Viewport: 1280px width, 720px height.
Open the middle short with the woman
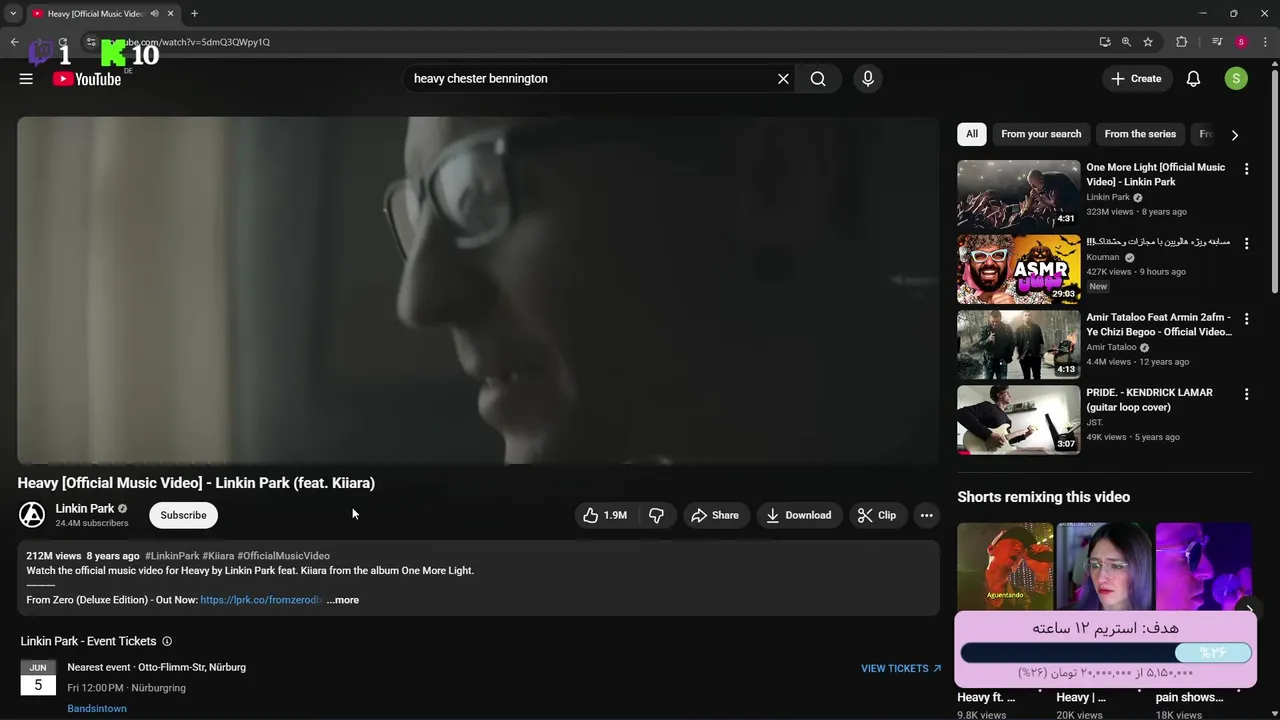[1104, 566]
